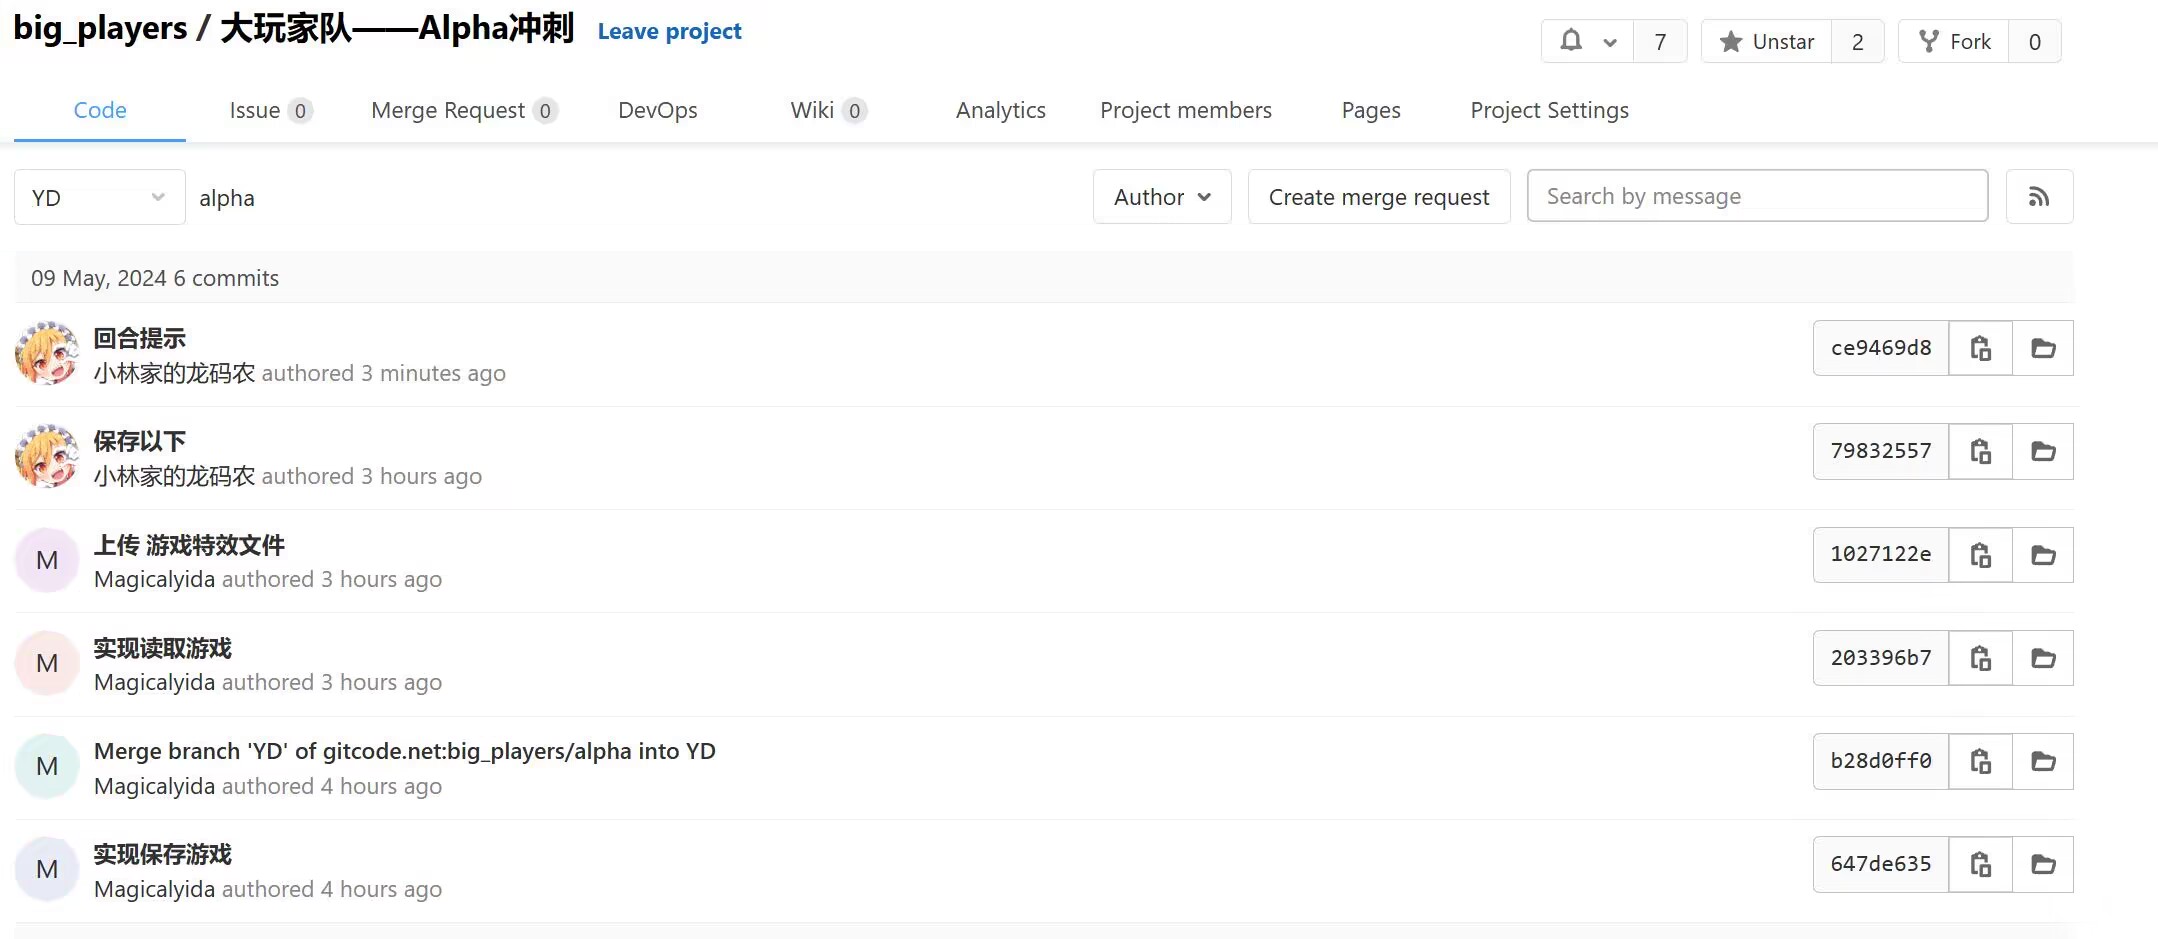Open commit hash 647de635
This screenshot has width=2158, height=939.
click(x=1881, y=864)
